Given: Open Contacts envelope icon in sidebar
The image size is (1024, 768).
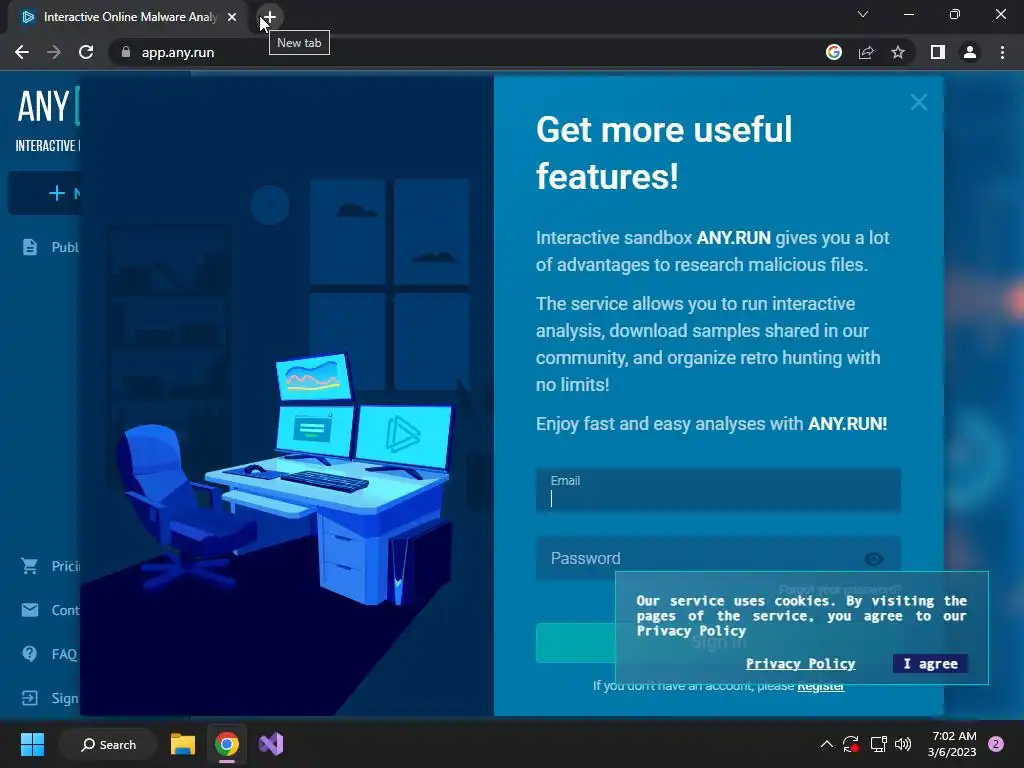Looking at the screenshot, I should click(x=29, y=610).
